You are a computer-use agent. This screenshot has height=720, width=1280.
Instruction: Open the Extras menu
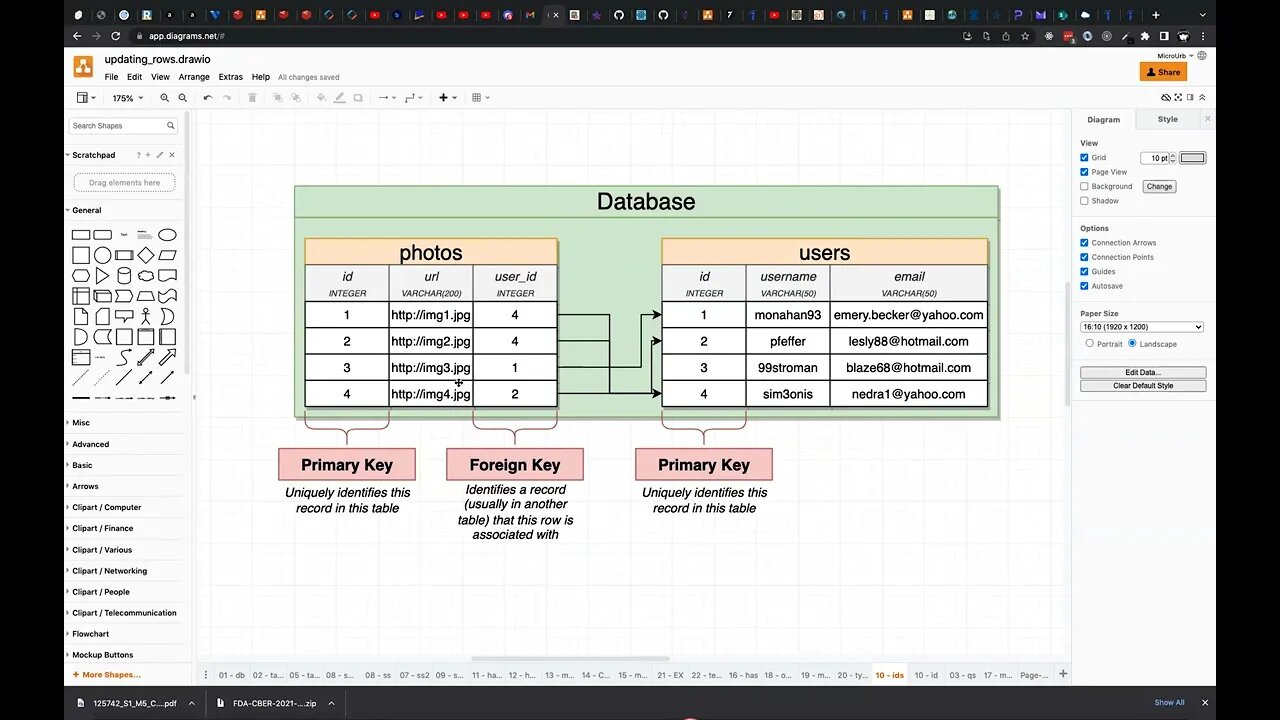tap(231, 77)
